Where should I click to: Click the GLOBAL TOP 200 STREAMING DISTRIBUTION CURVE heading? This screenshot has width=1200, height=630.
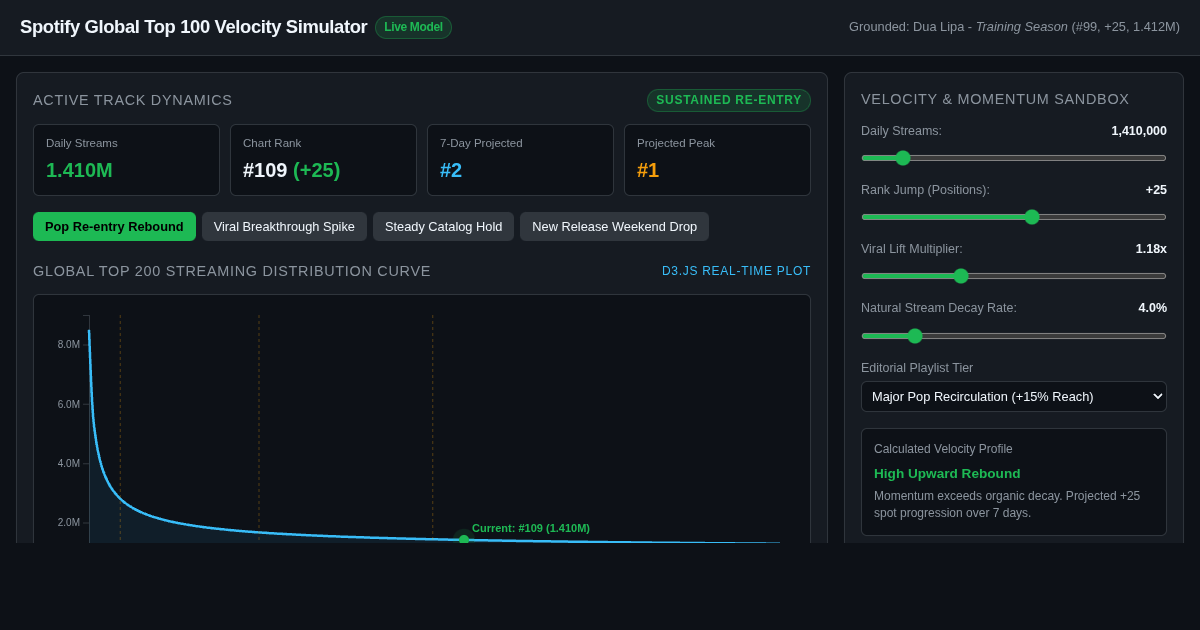pyautogui.click(x=232, y=271)
